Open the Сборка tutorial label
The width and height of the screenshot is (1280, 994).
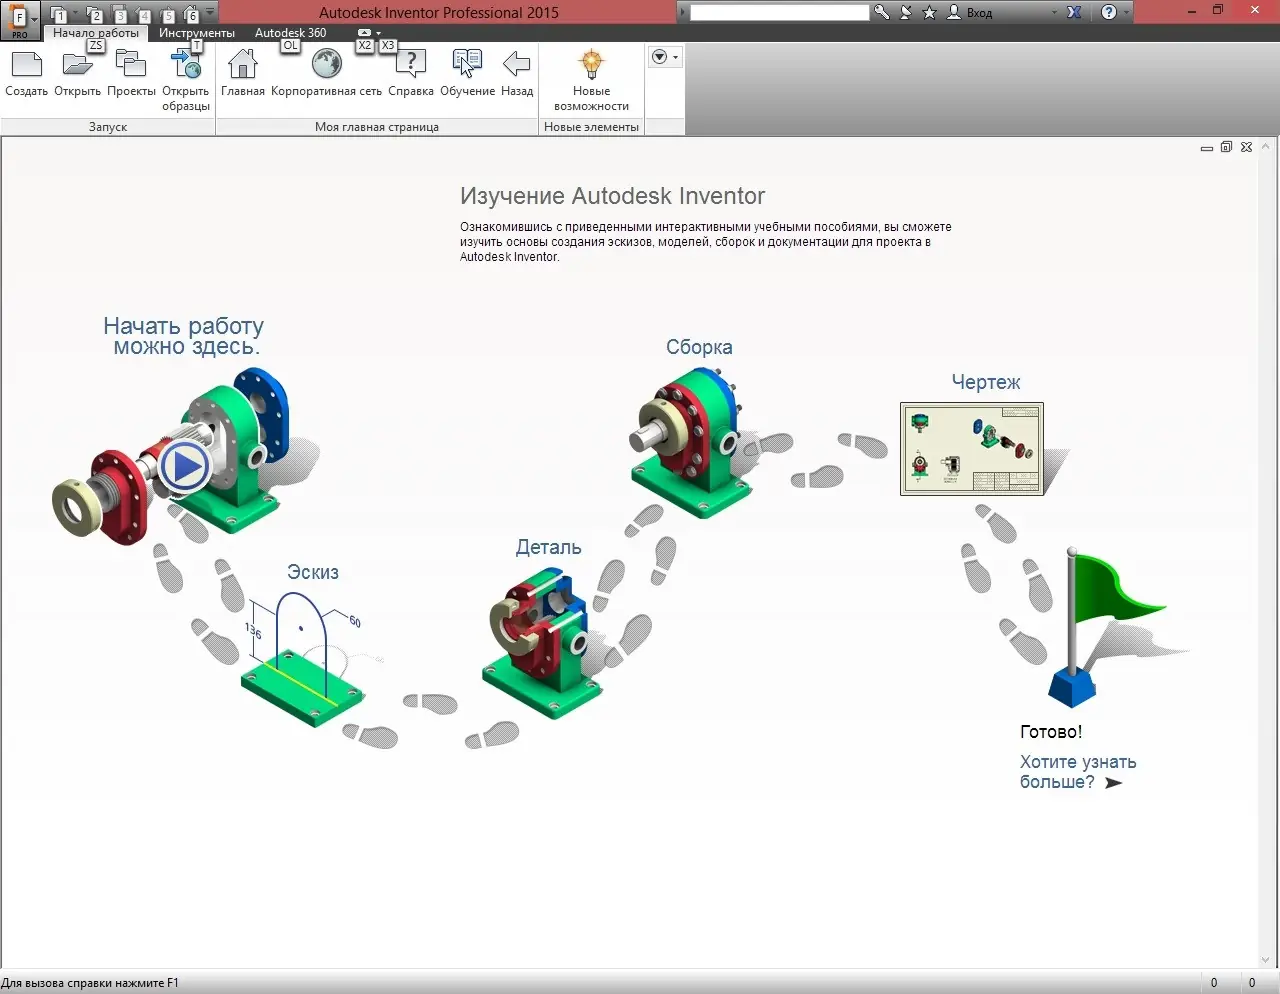699,347
